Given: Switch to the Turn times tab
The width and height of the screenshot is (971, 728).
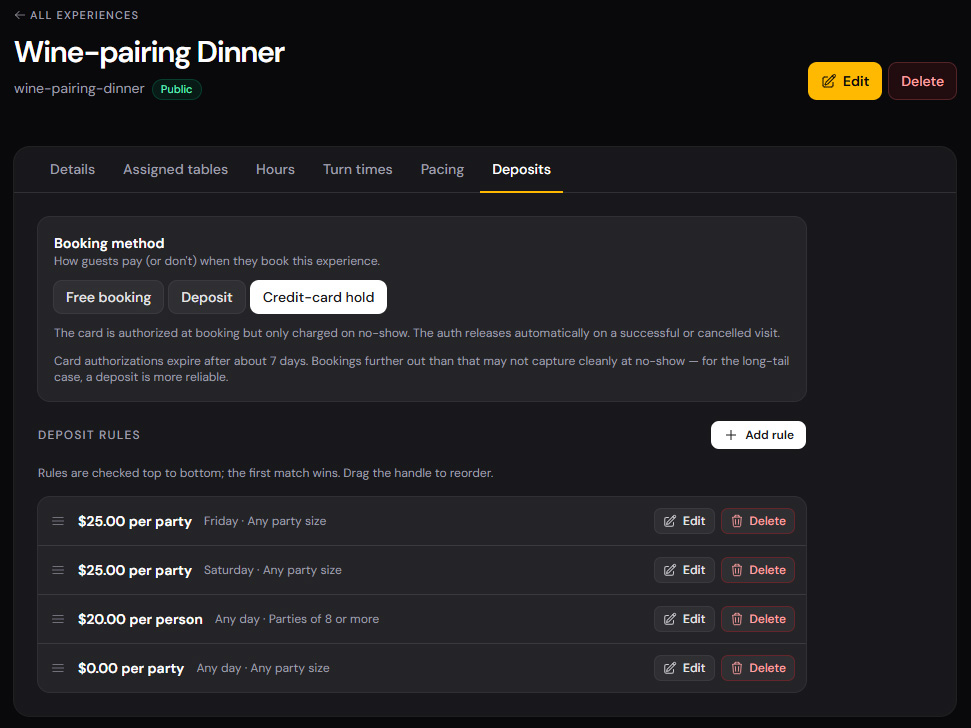Looking at the screenshot, I should click(x=358, y=170).
